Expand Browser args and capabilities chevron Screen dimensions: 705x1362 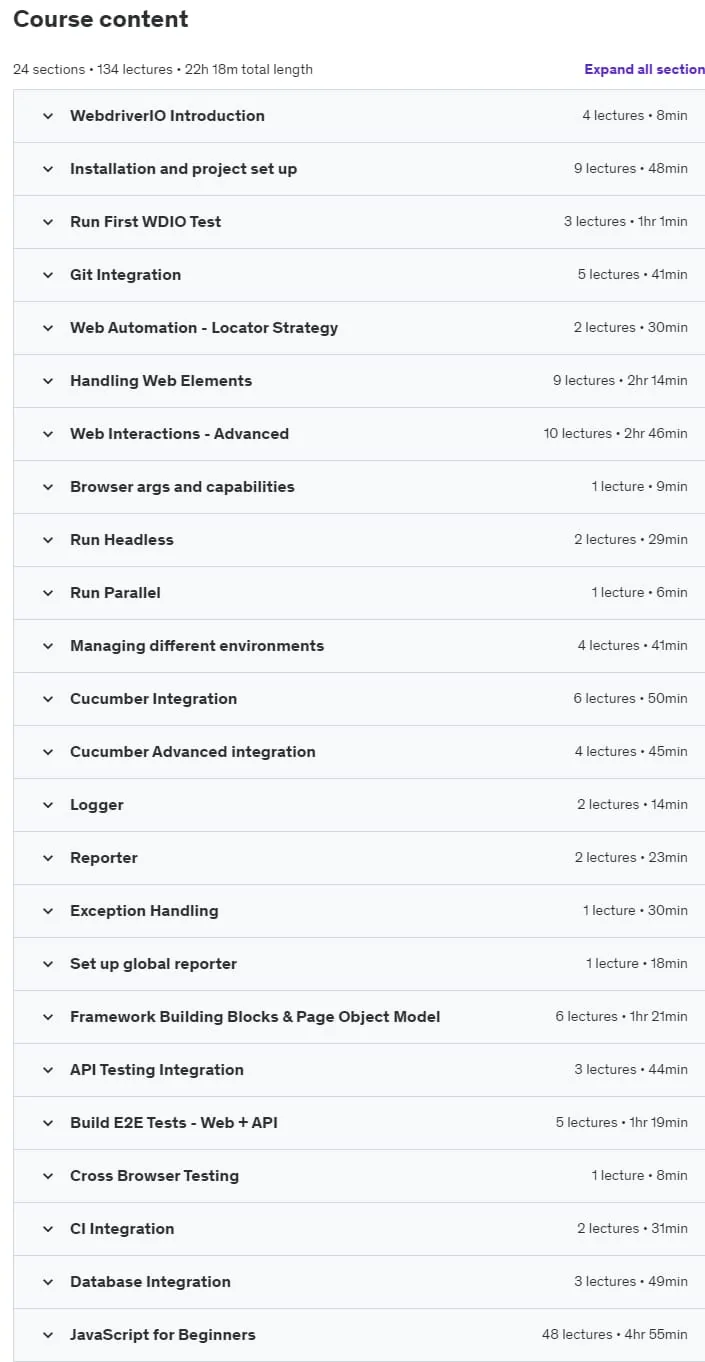pos(47,487)
